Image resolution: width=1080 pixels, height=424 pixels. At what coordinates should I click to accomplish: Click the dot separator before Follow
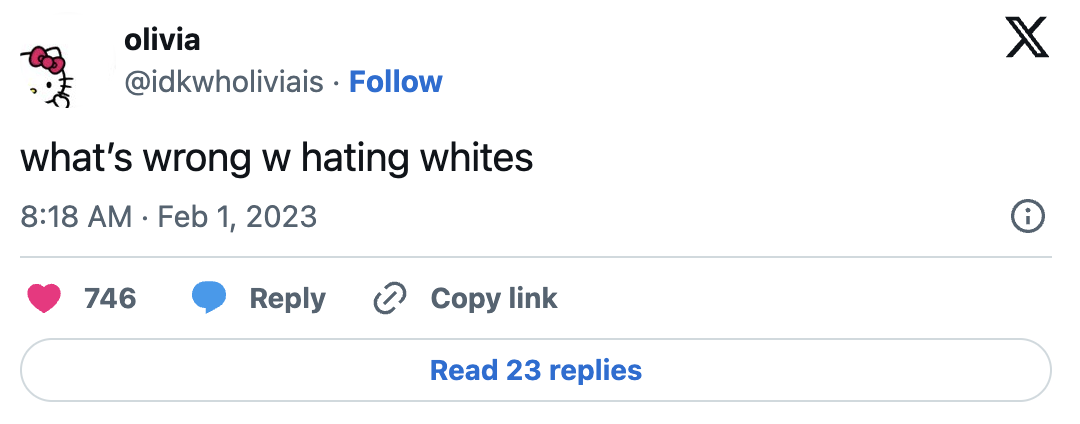point(336,82)
